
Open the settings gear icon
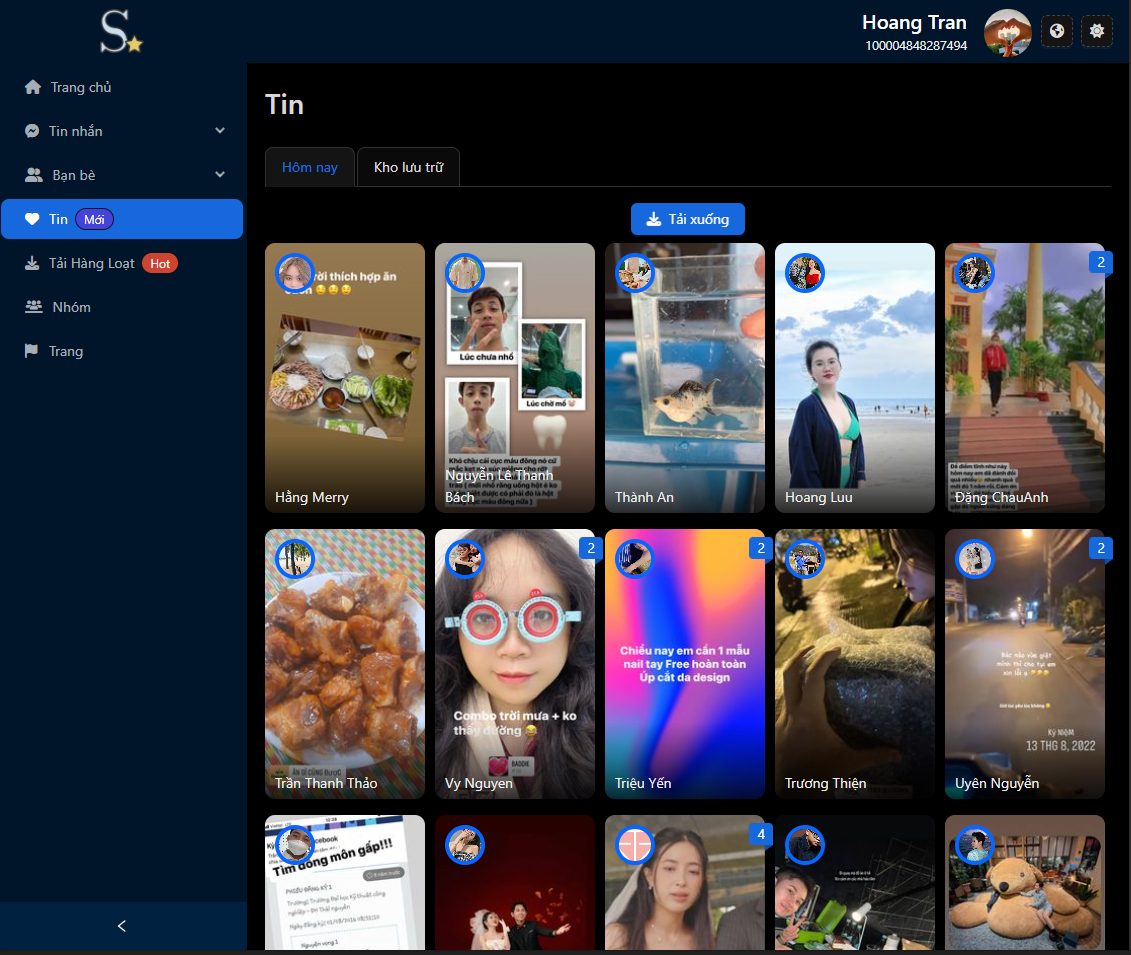[1096, 31]
